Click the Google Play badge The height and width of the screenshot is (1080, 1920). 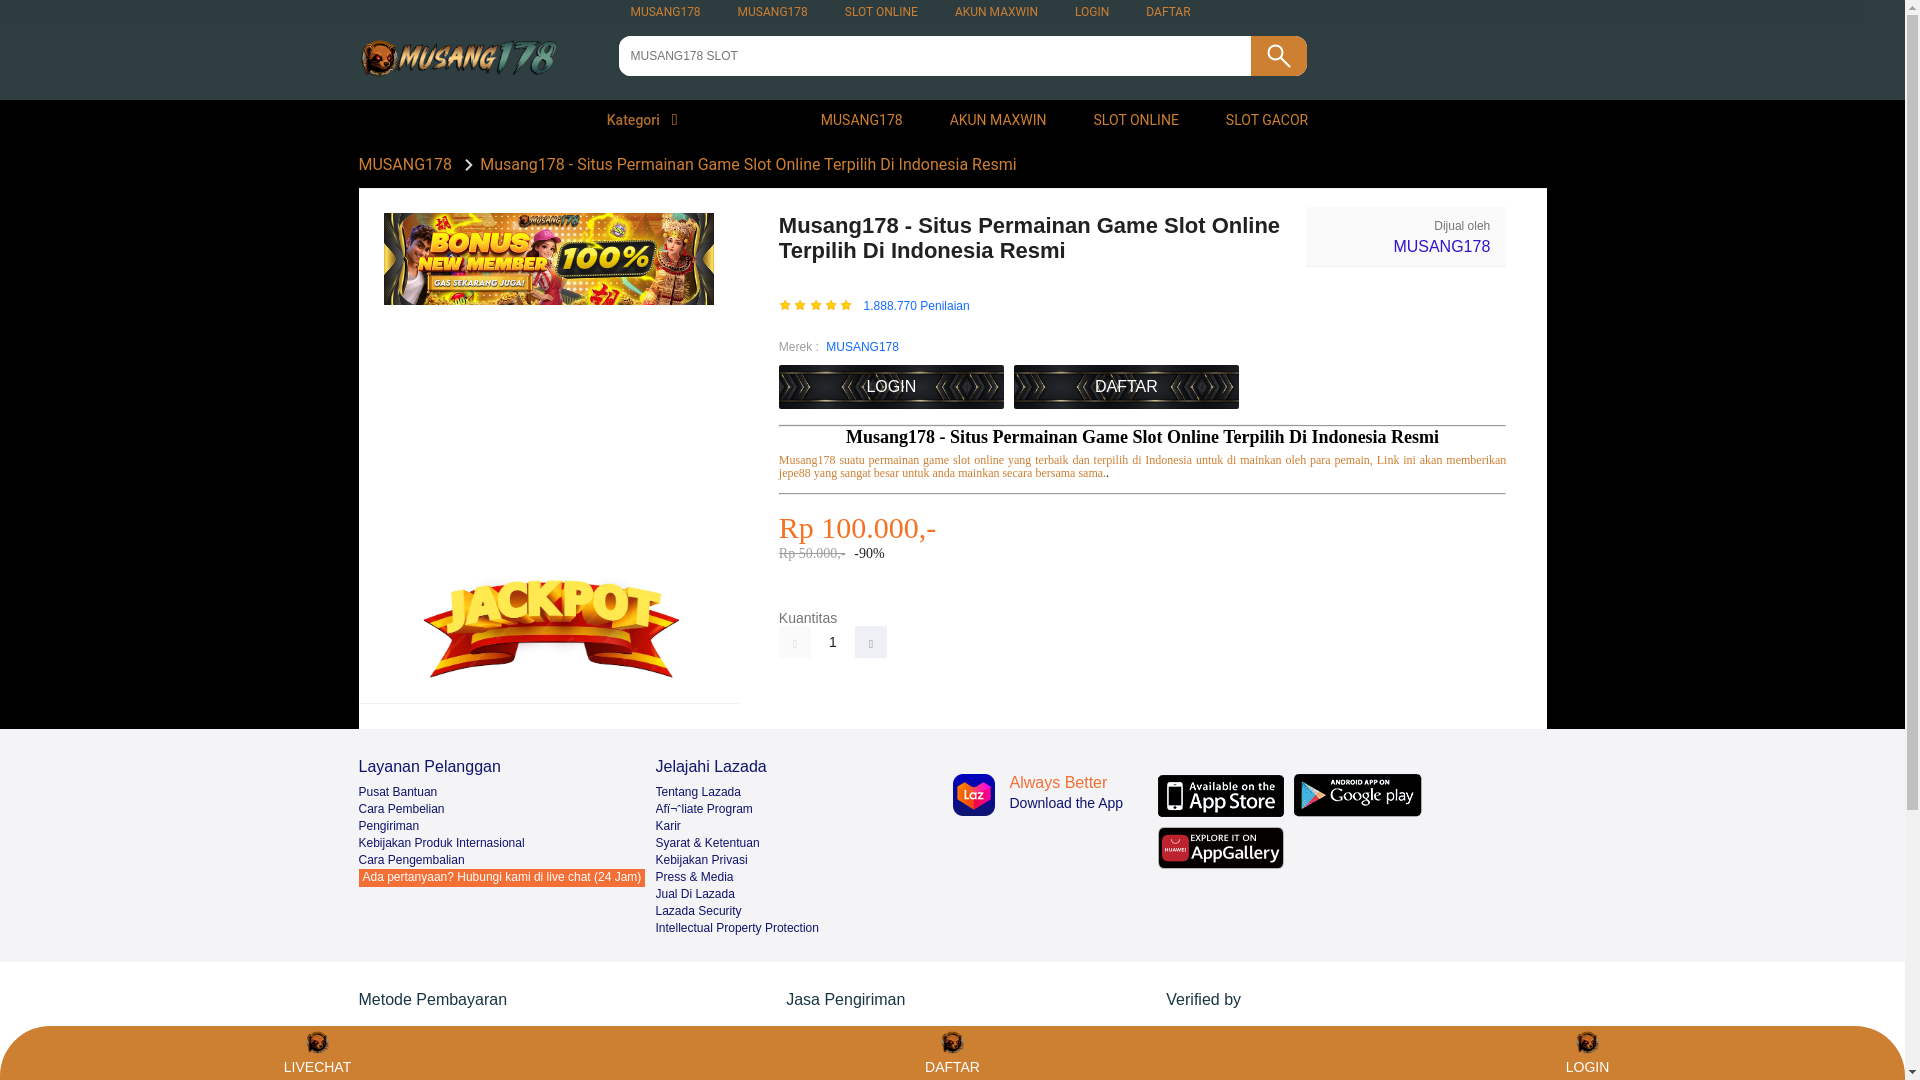1357,795
